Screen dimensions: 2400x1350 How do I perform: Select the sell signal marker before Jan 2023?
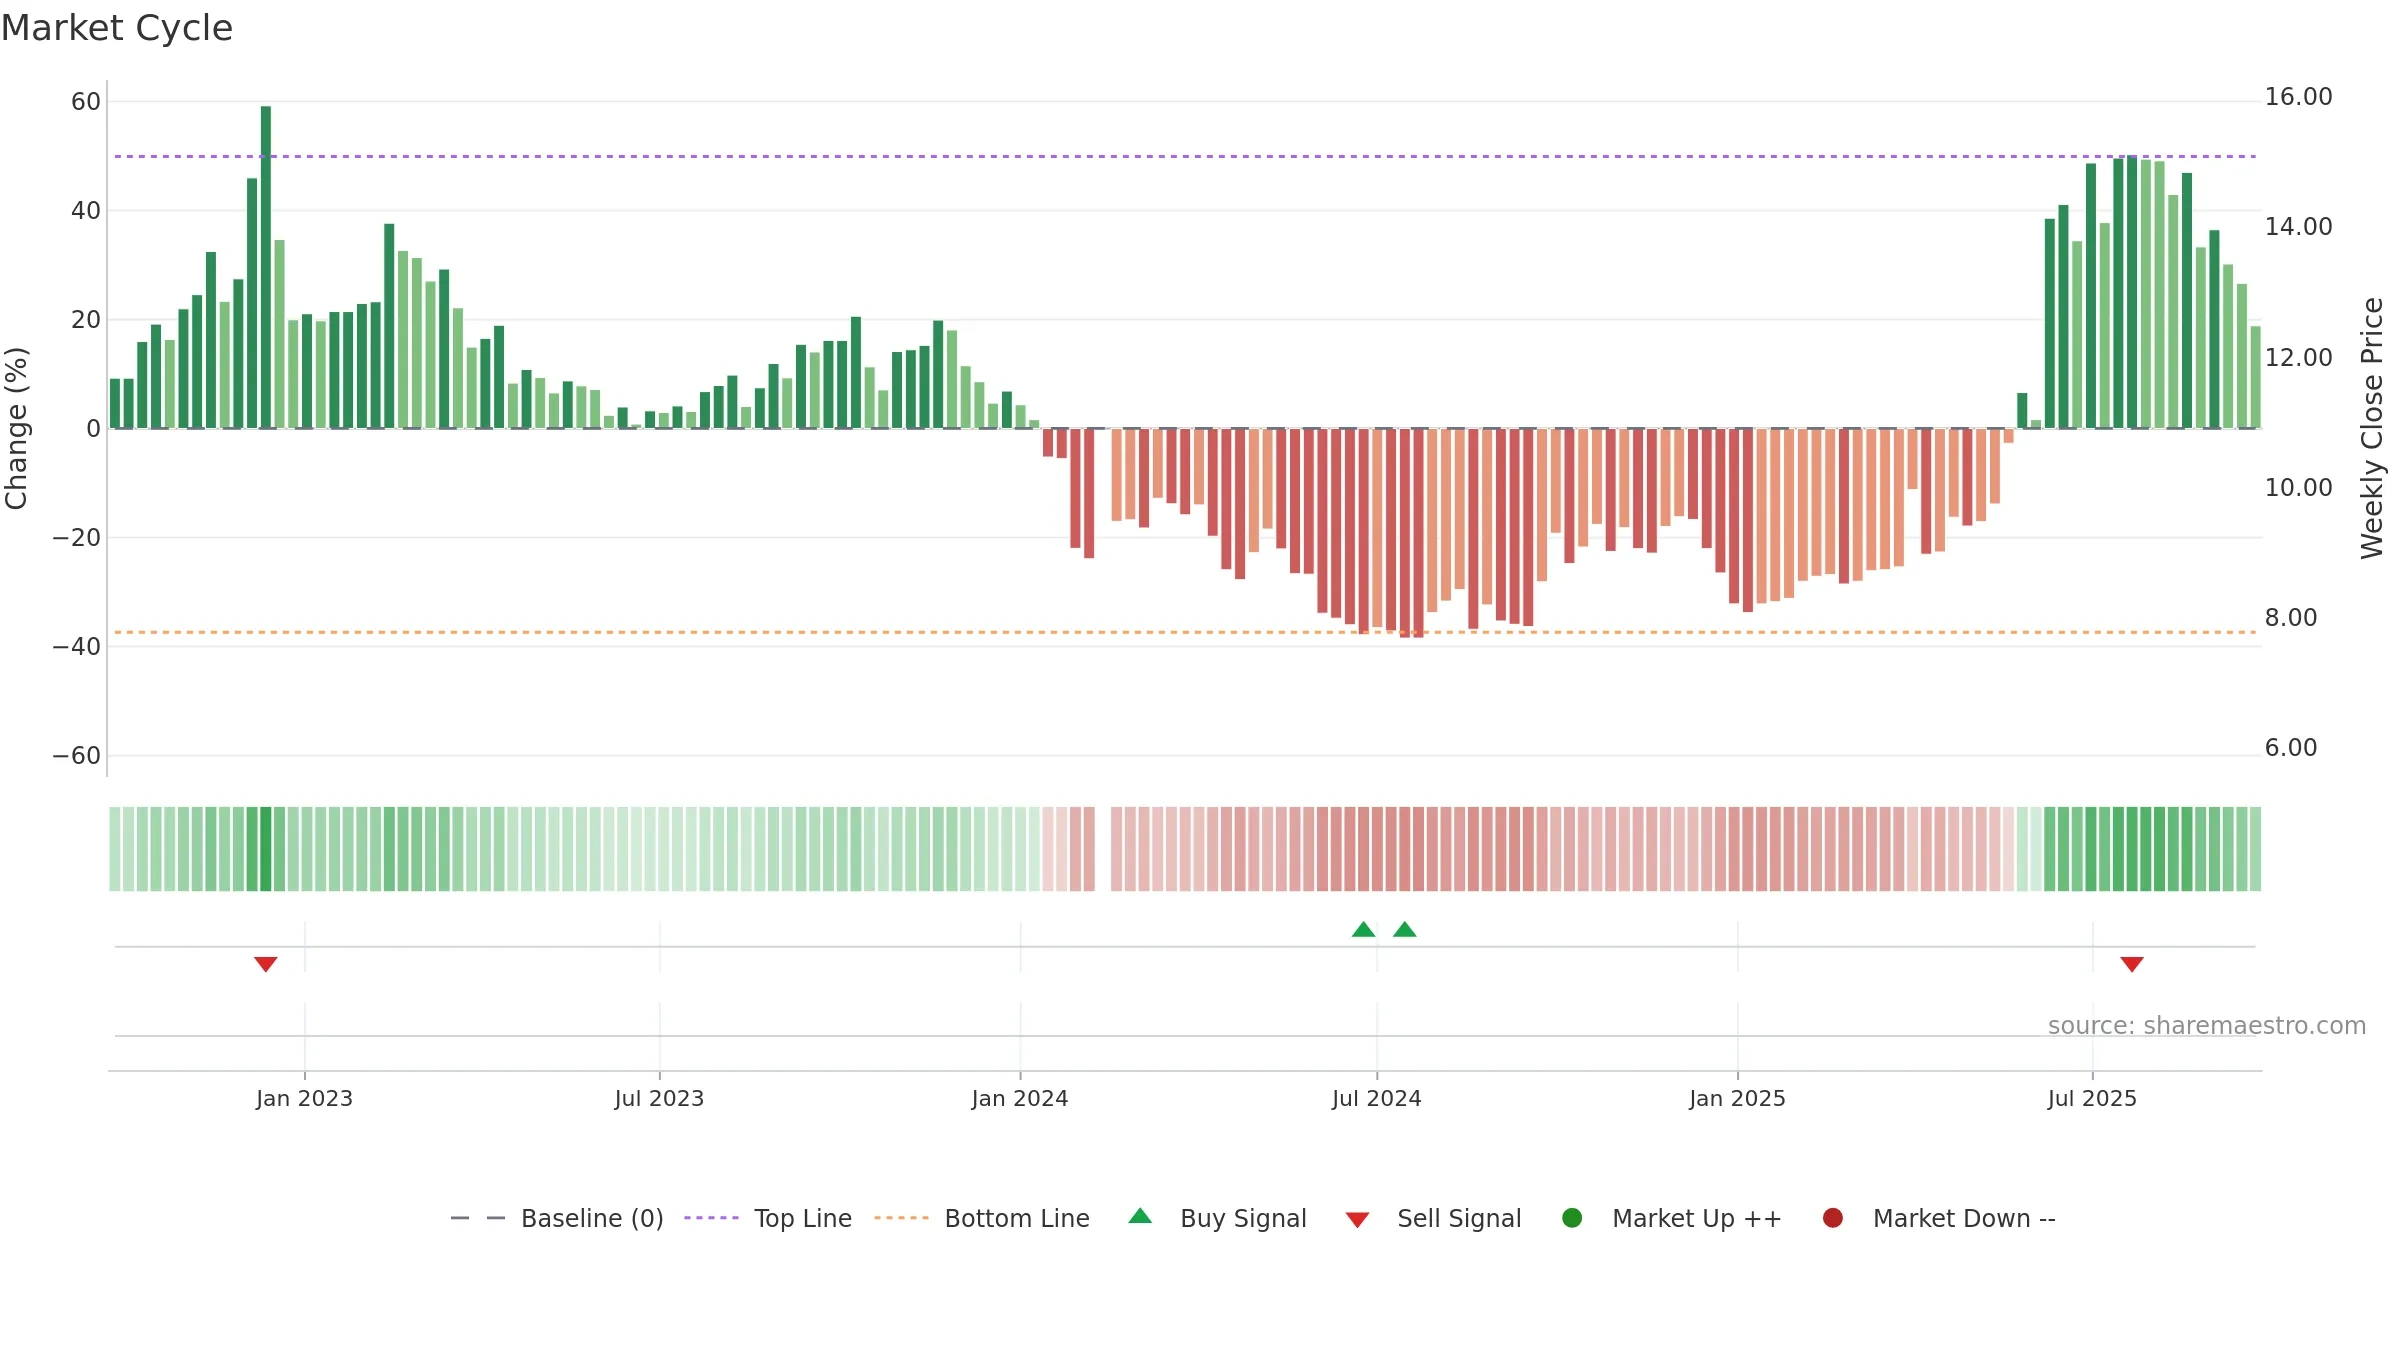(266, 964)
